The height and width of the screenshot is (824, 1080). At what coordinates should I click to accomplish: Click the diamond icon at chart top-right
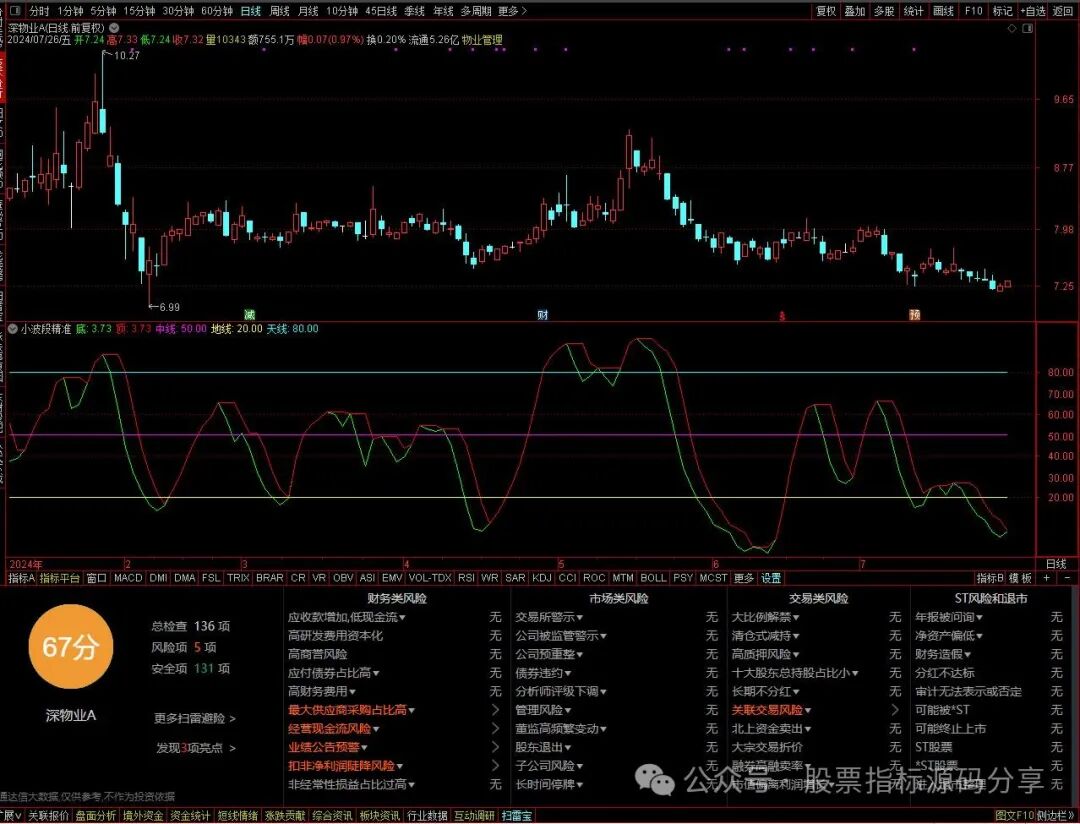pos(1012,28)
